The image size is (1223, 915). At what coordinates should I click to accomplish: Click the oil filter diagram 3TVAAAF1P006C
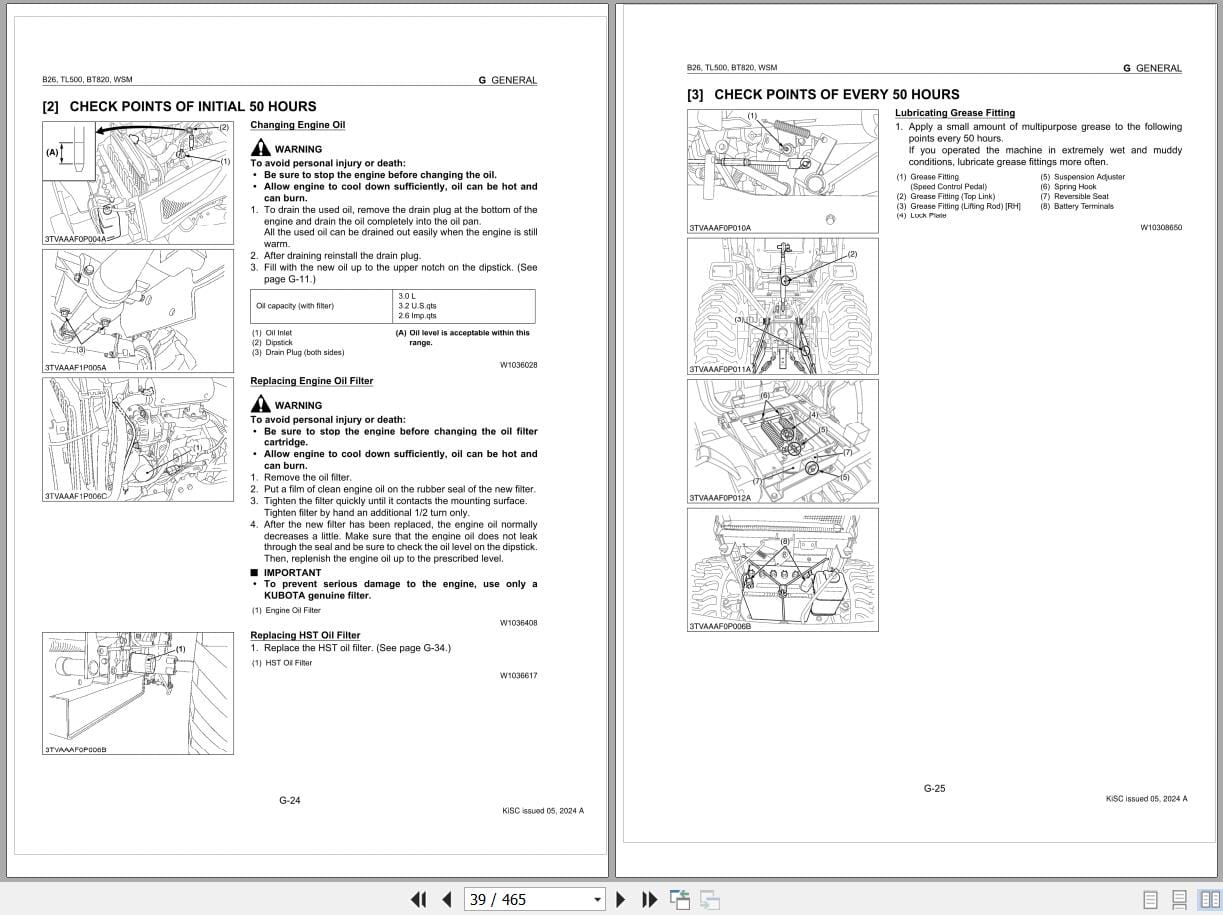tap(138, 439)
